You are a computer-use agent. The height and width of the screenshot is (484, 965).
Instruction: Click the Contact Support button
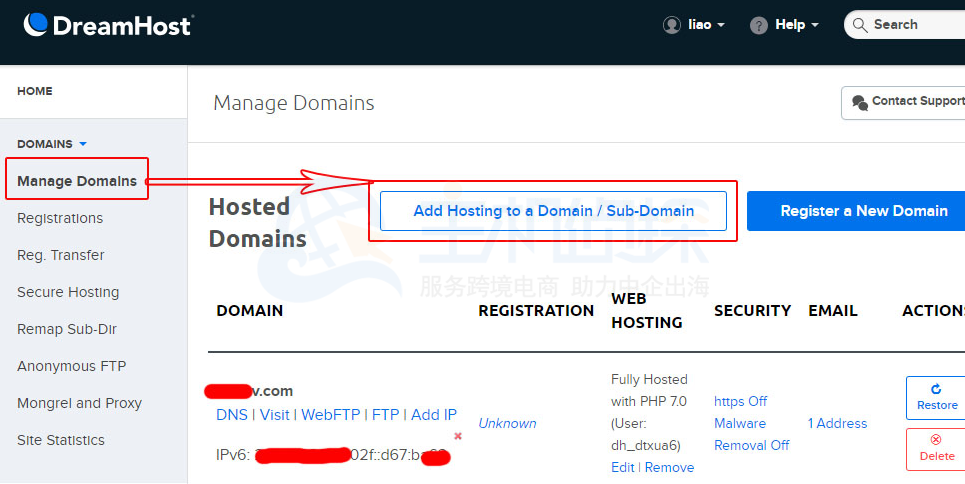903,103
